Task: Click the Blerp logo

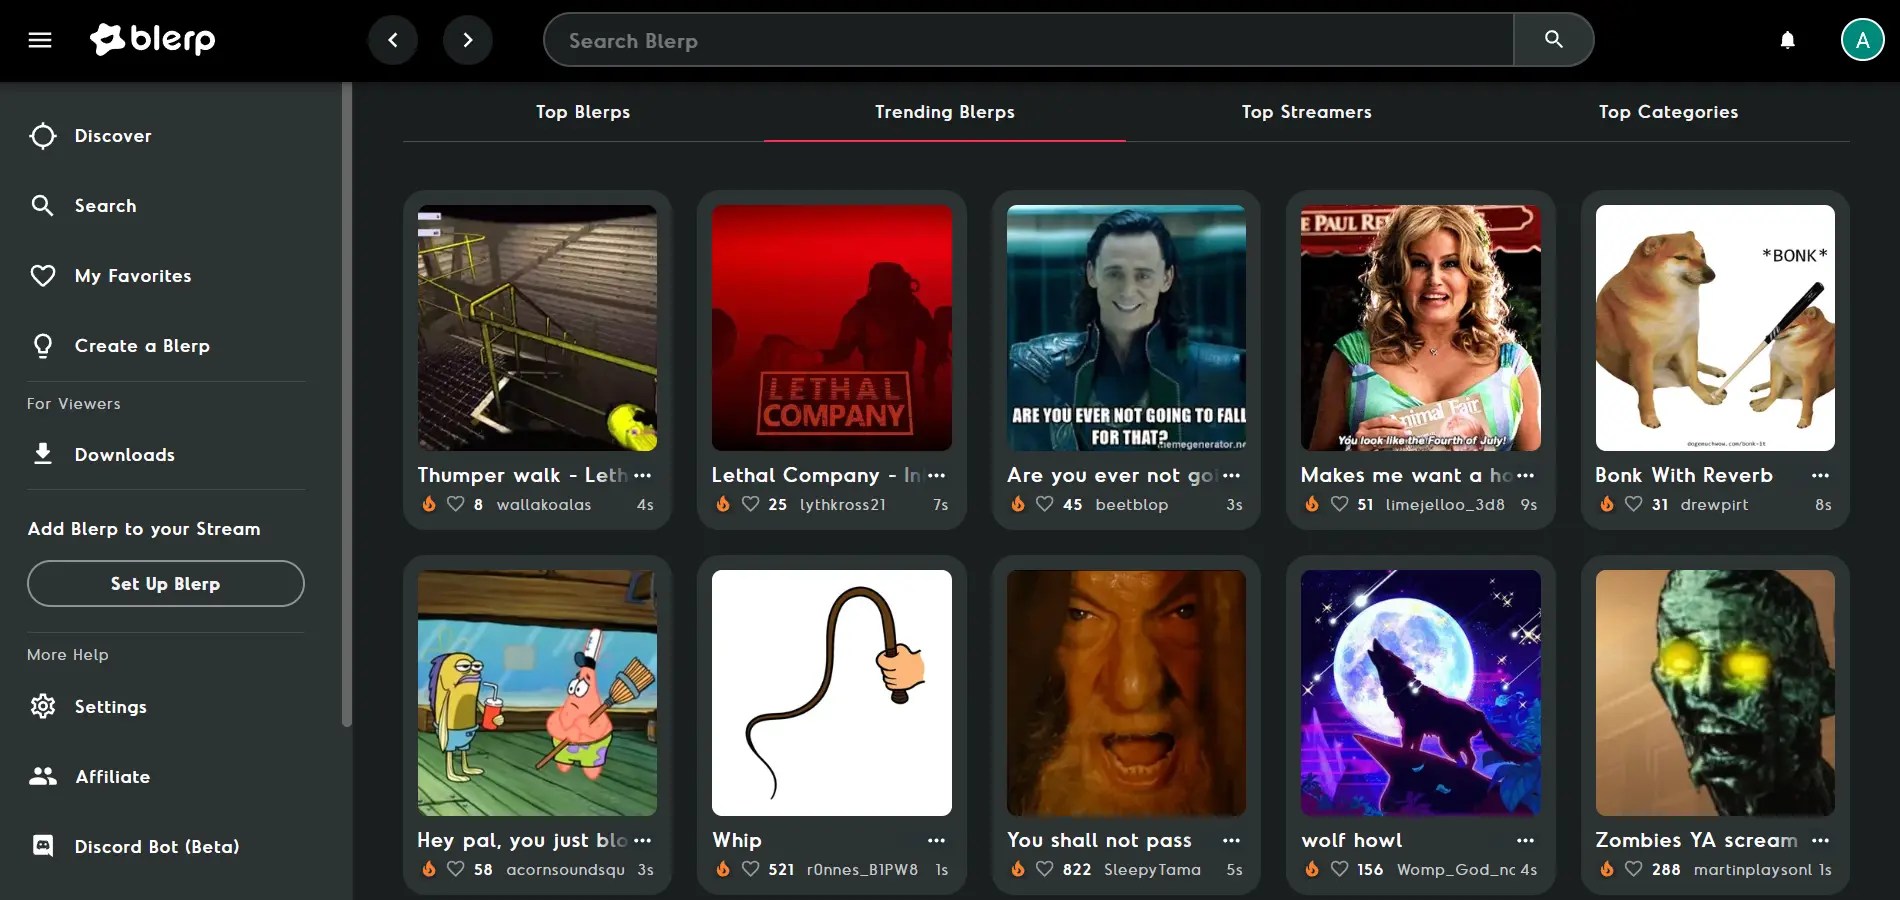Action: pyautogui.click(x=153, y=39)
